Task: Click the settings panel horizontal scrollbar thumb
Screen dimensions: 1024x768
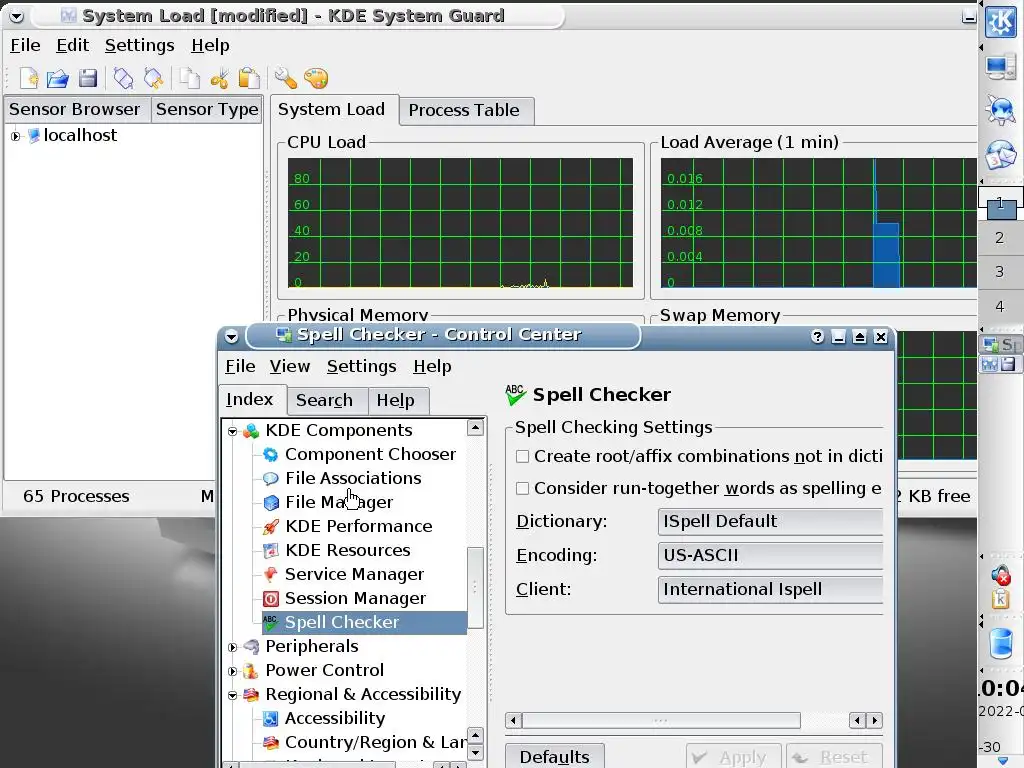Action: [661, 721]
